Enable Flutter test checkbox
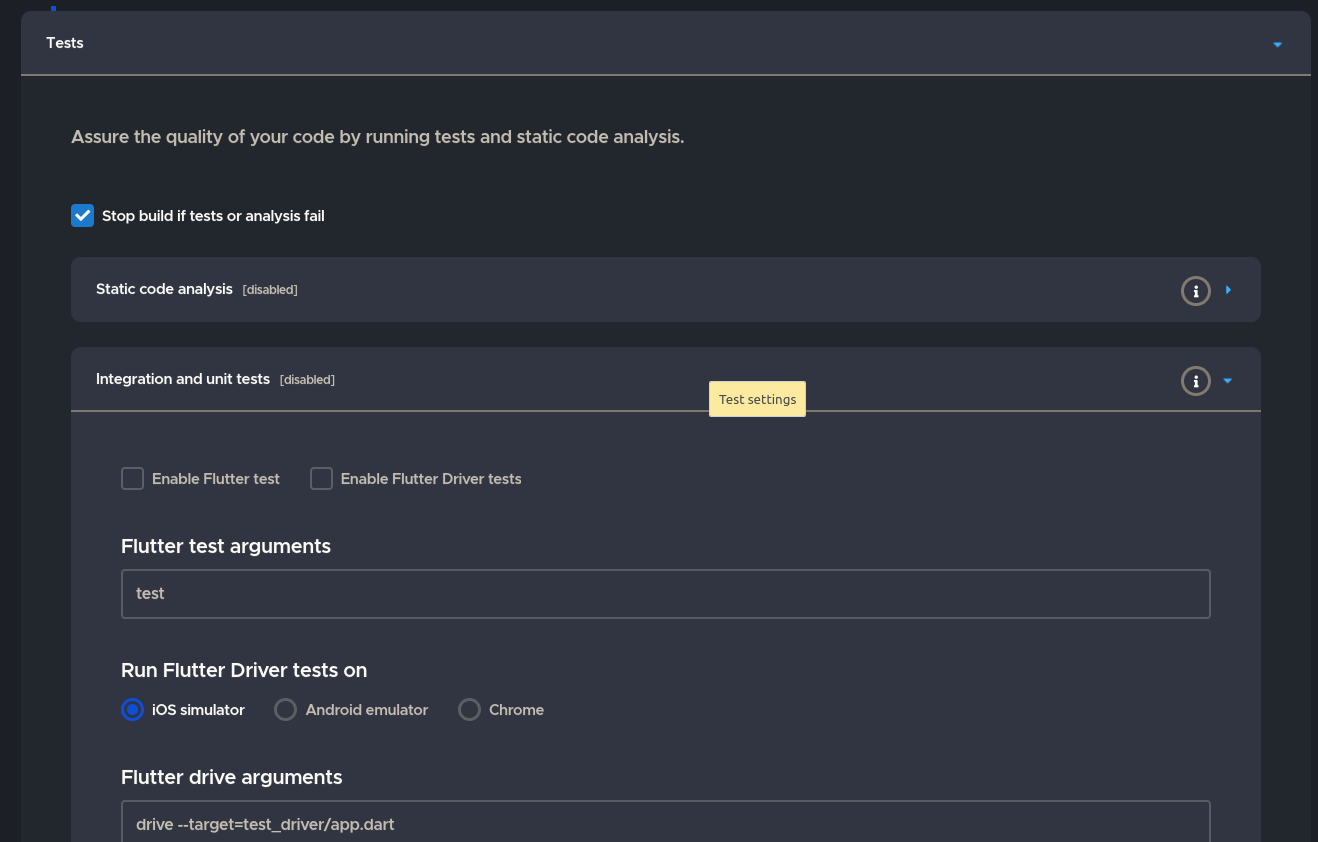Screen dimensions: 1318x842 [x=132, y=479]
